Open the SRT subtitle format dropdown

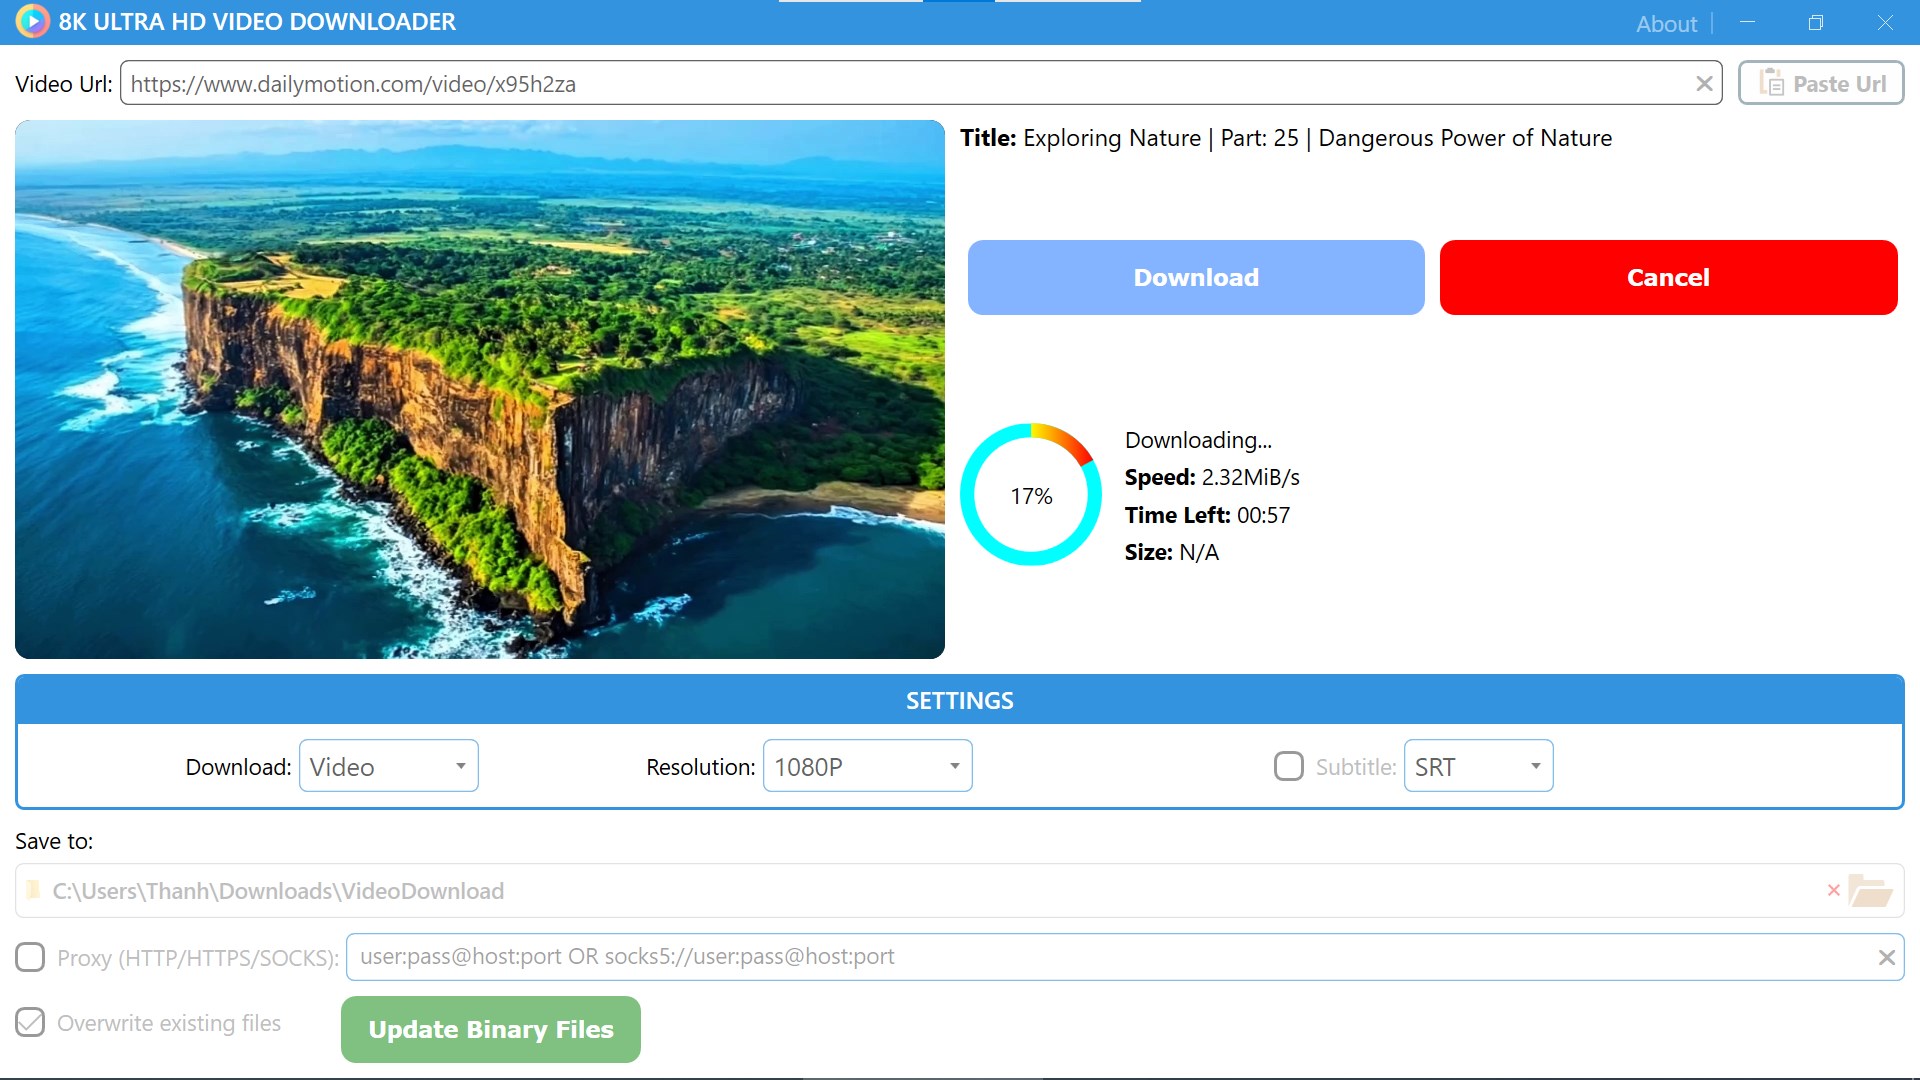(x=1477, y=766)
